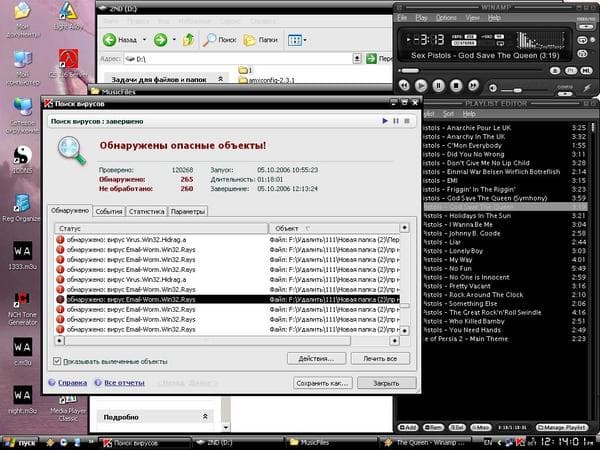
Task: Open the 'Справка' help link
Action: pos(72,383)
